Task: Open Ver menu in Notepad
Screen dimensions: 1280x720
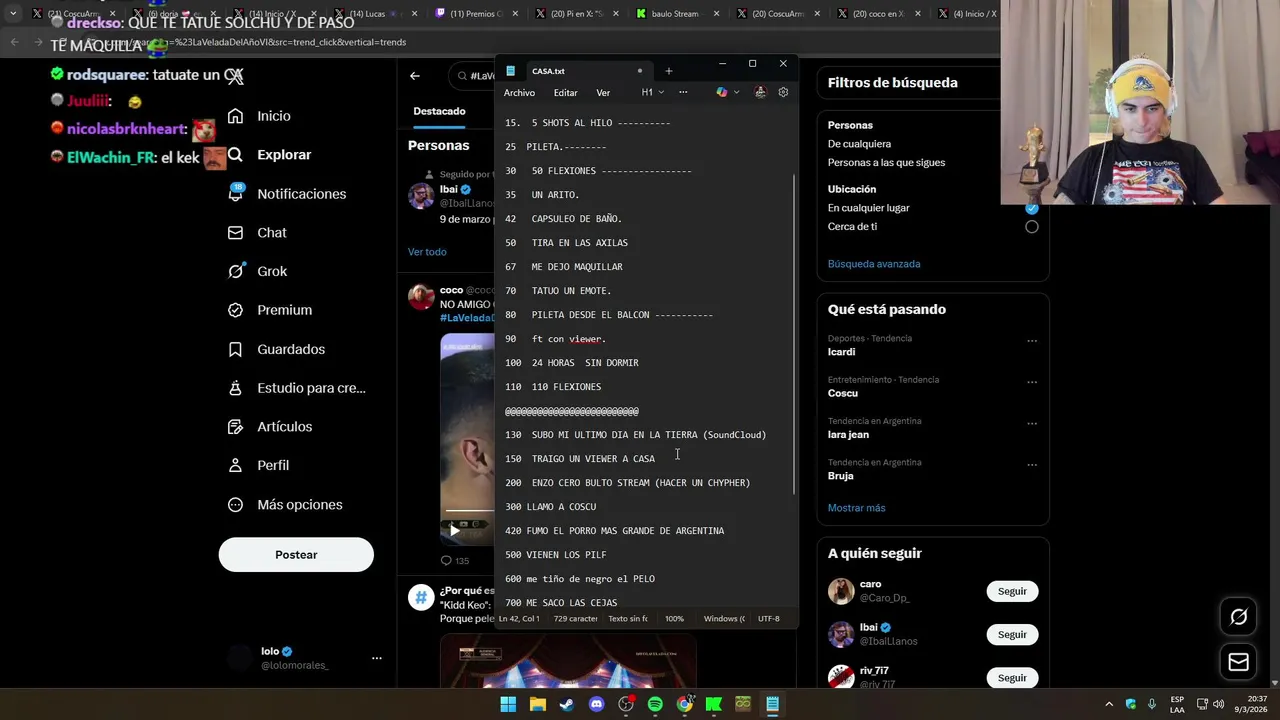Action: (603, 92)
